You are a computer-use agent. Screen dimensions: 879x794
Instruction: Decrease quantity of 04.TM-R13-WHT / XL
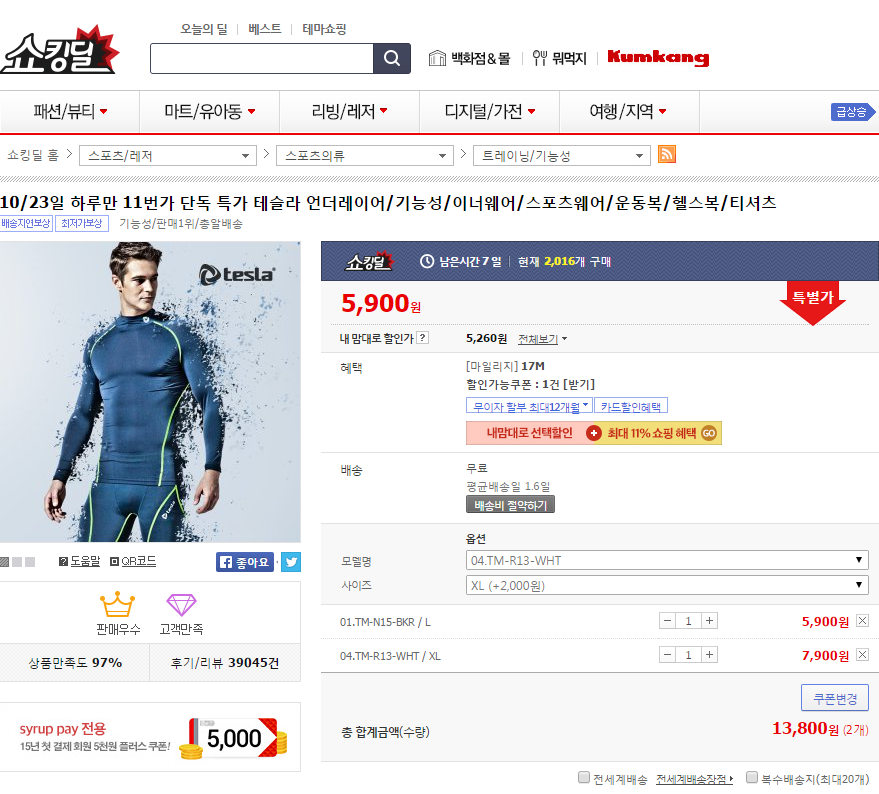667,655
